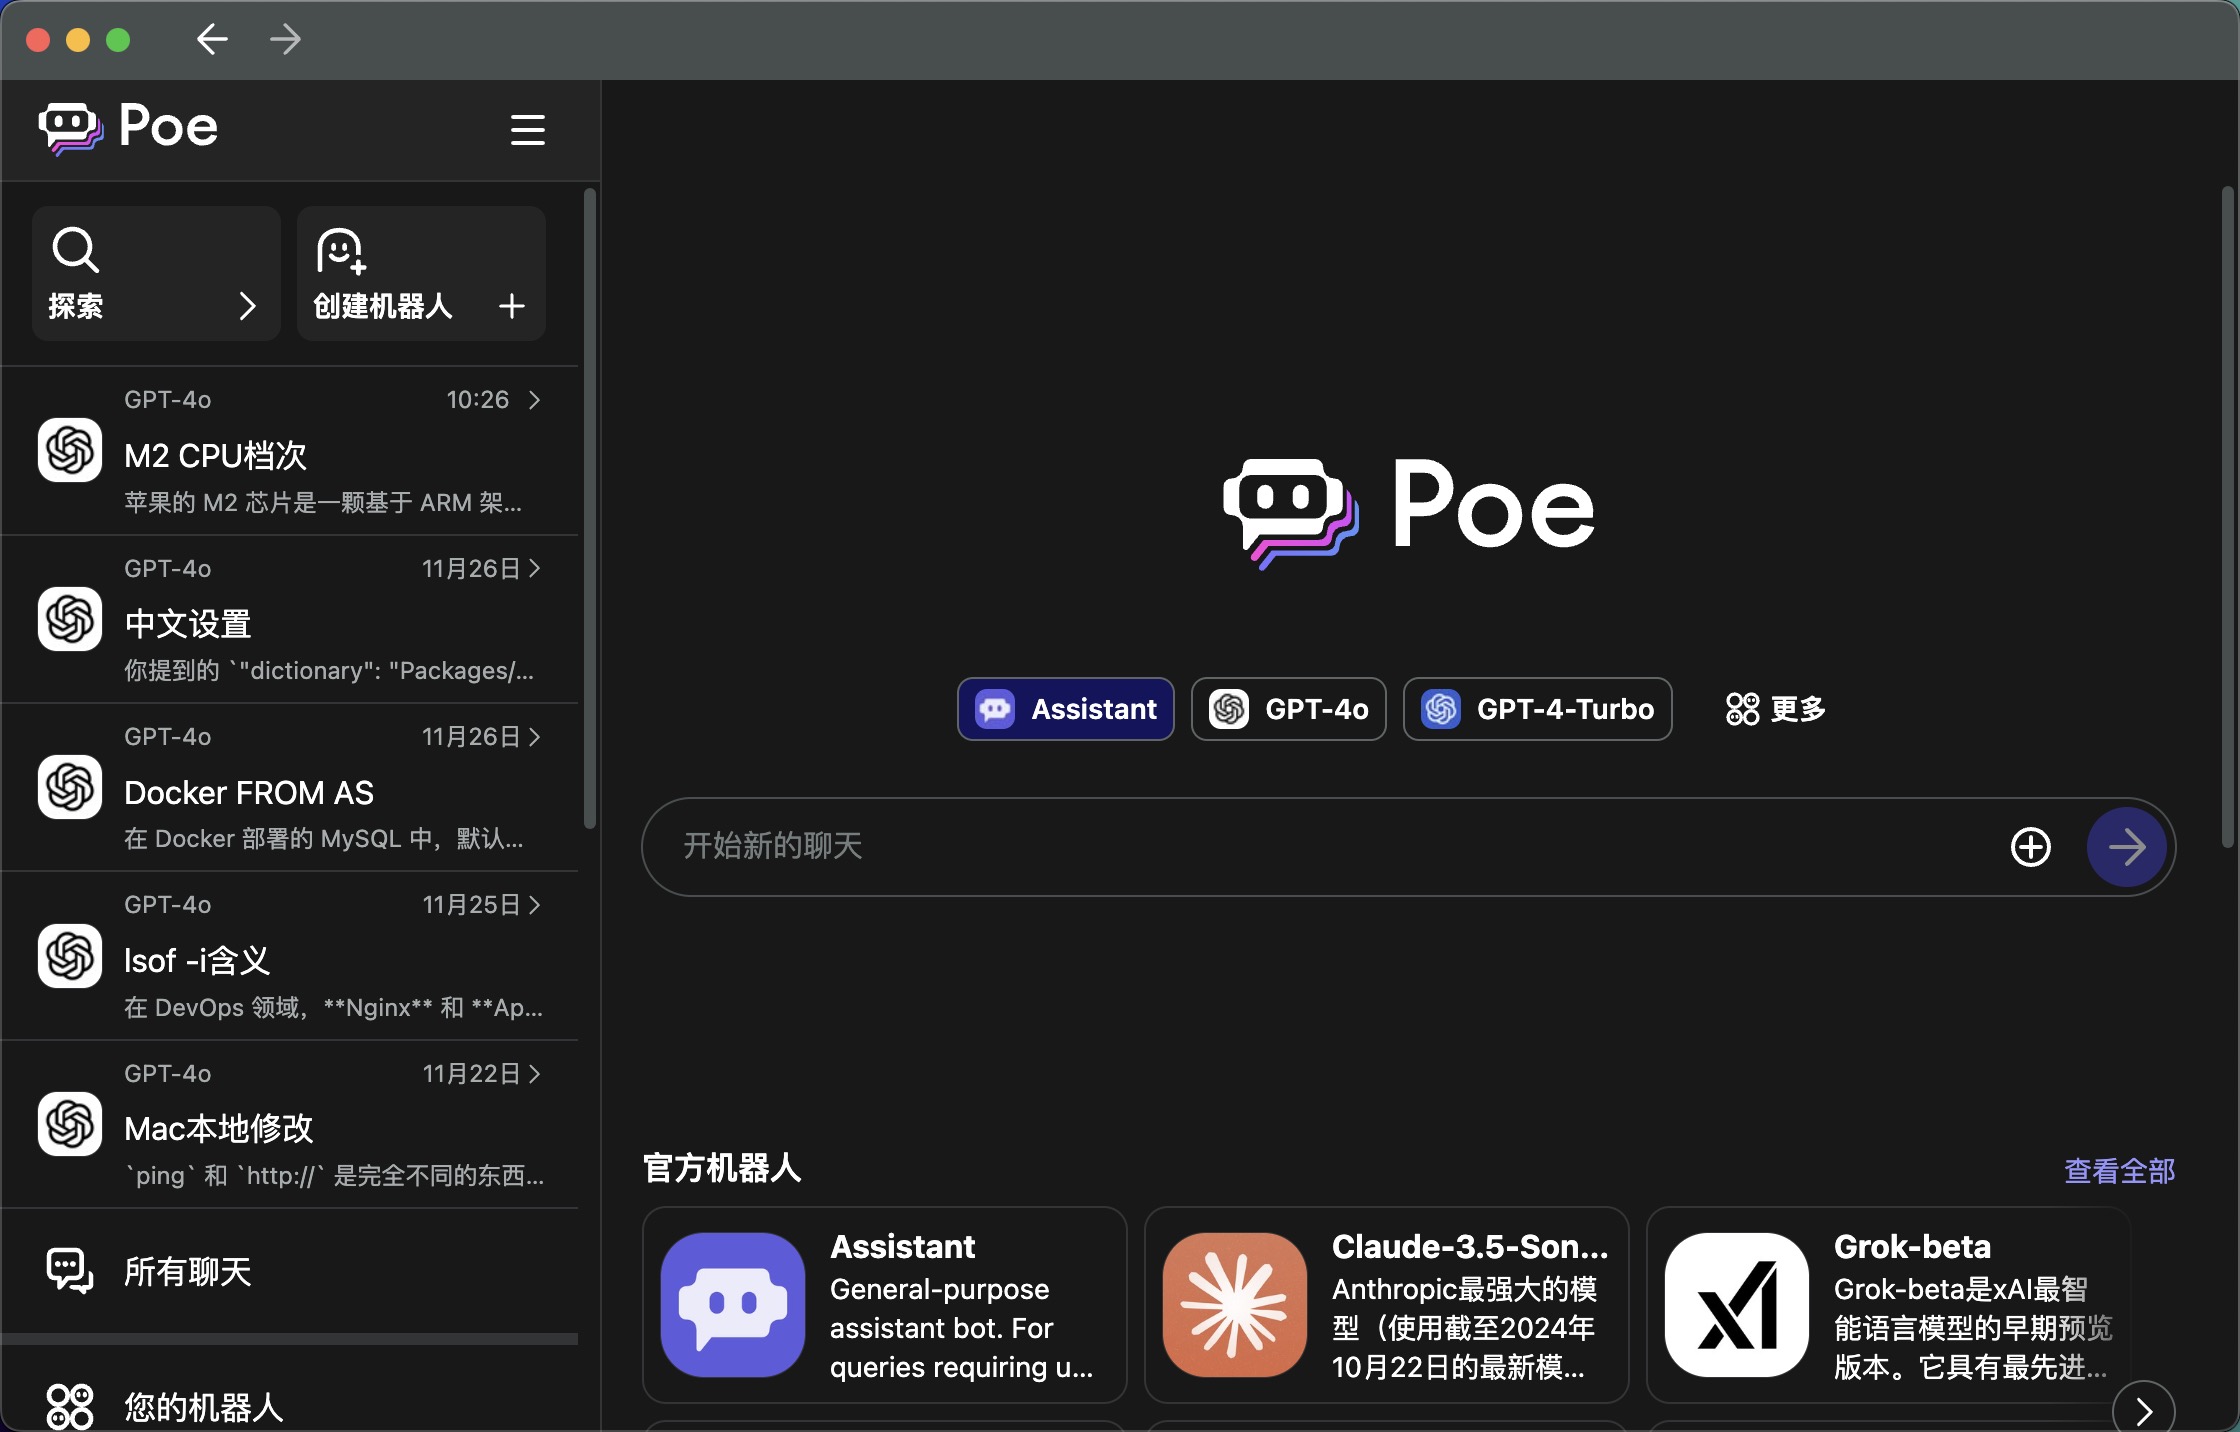Select the GPT-4o bot chip

tap(1288, 709)
